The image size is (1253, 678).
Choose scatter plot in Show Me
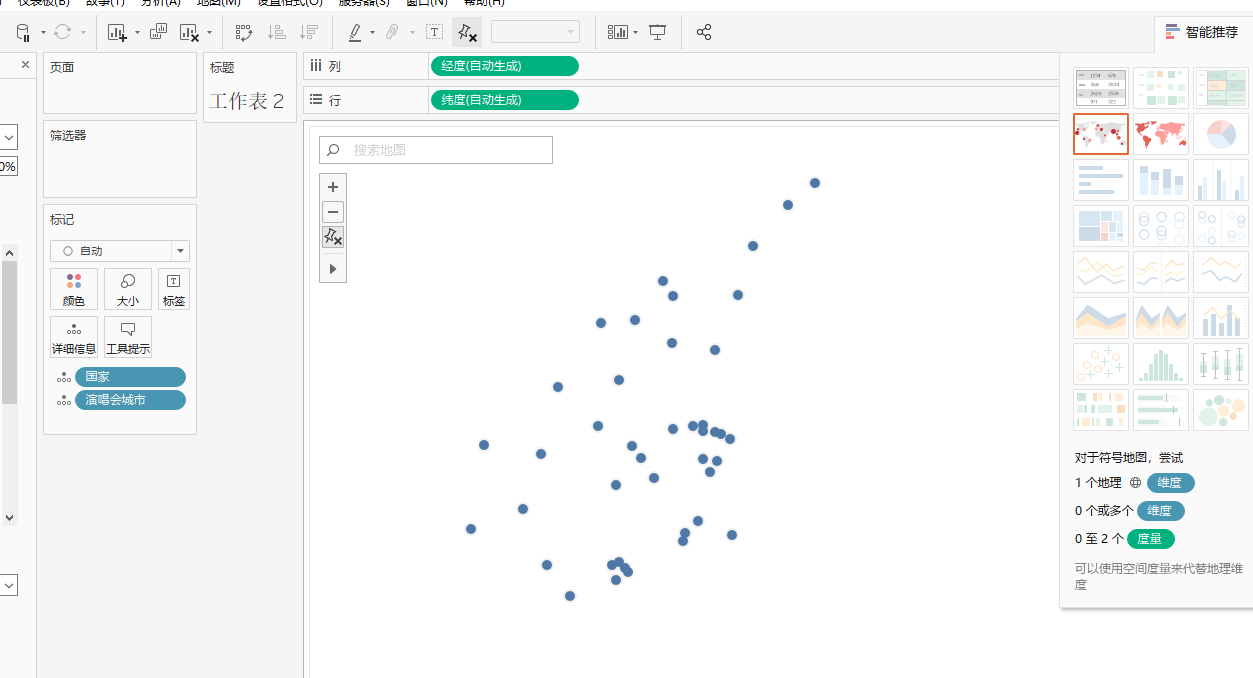click(x=1101, y=364)
